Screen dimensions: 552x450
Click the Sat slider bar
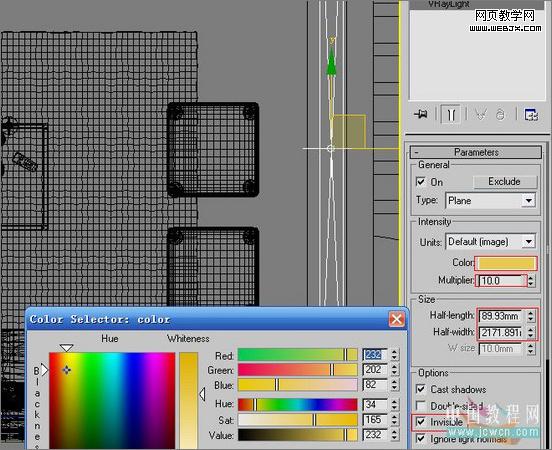coord(297,420)
